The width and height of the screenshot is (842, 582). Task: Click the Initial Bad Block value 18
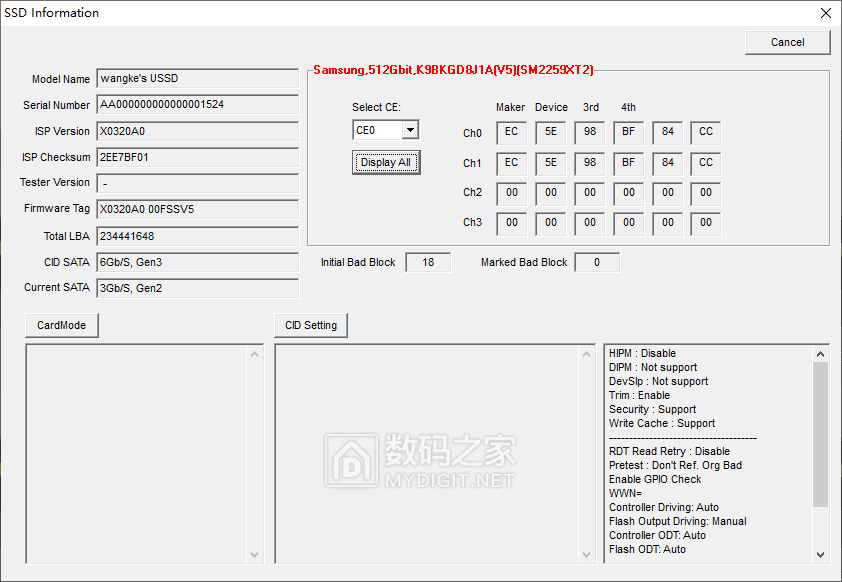click(x=428, y=263)
